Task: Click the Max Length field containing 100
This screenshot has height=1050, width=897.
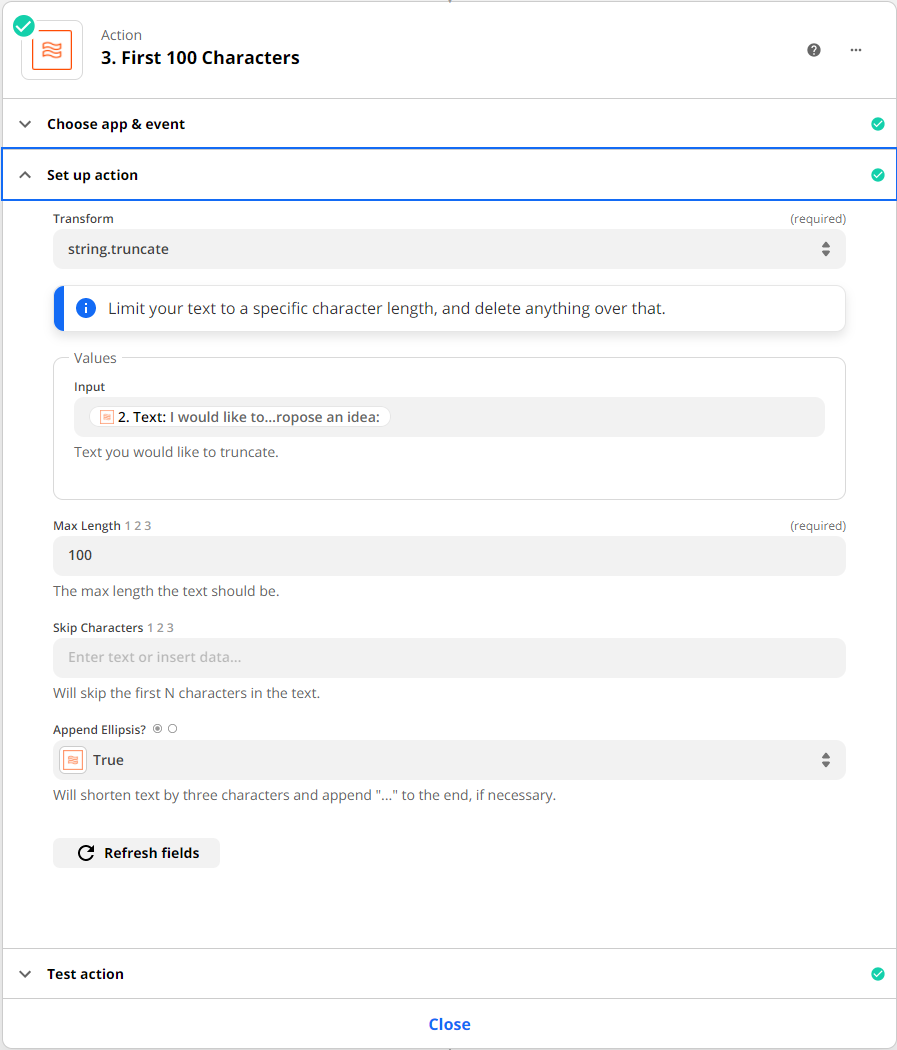Action: [x=449, y=555]
